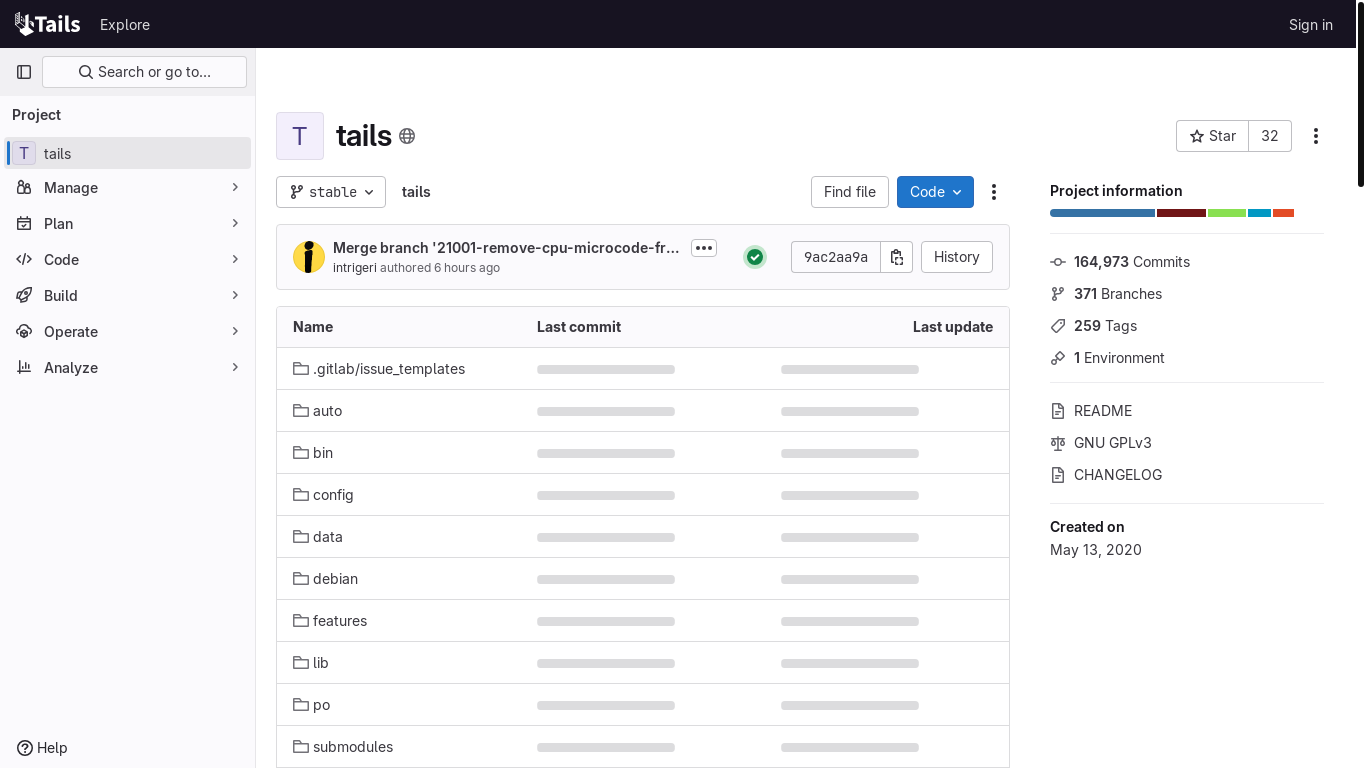Open the Tails logo homepage
The width and height of the screenshot is (1366, 768).
47,24
